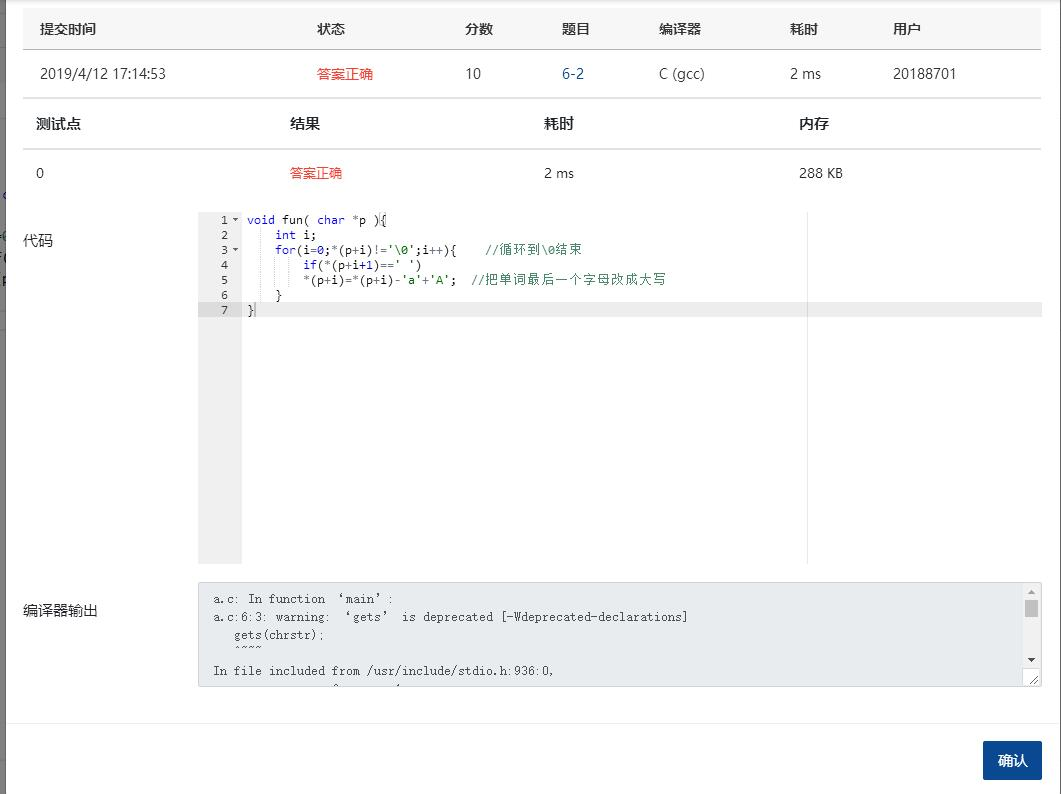Click the 分数 column header
Image resolution: width=1061 pixels, height=794 pixels.
479,29
